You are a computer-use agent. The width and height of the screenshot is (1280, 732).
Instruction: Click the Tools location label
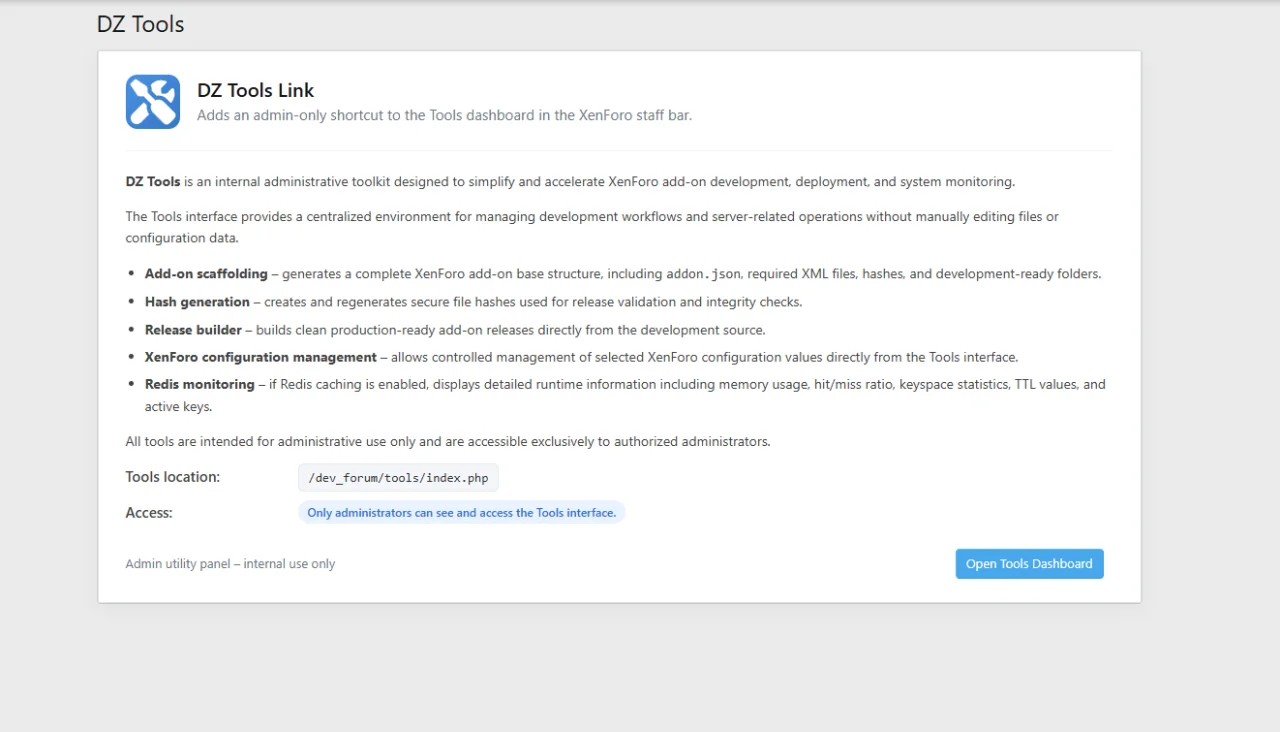[172, 477]
